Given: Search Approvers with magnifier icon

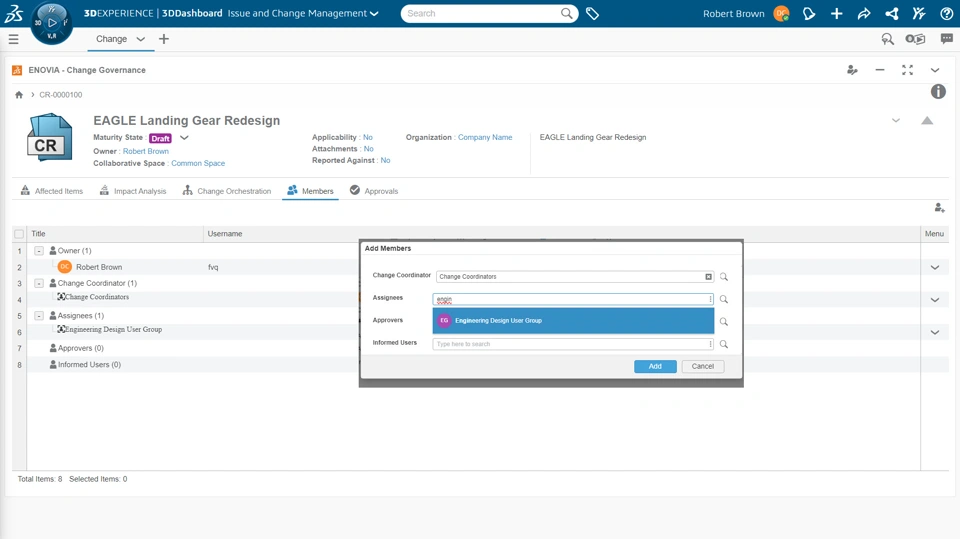Looking at the screenshot, I should point(724,322).
